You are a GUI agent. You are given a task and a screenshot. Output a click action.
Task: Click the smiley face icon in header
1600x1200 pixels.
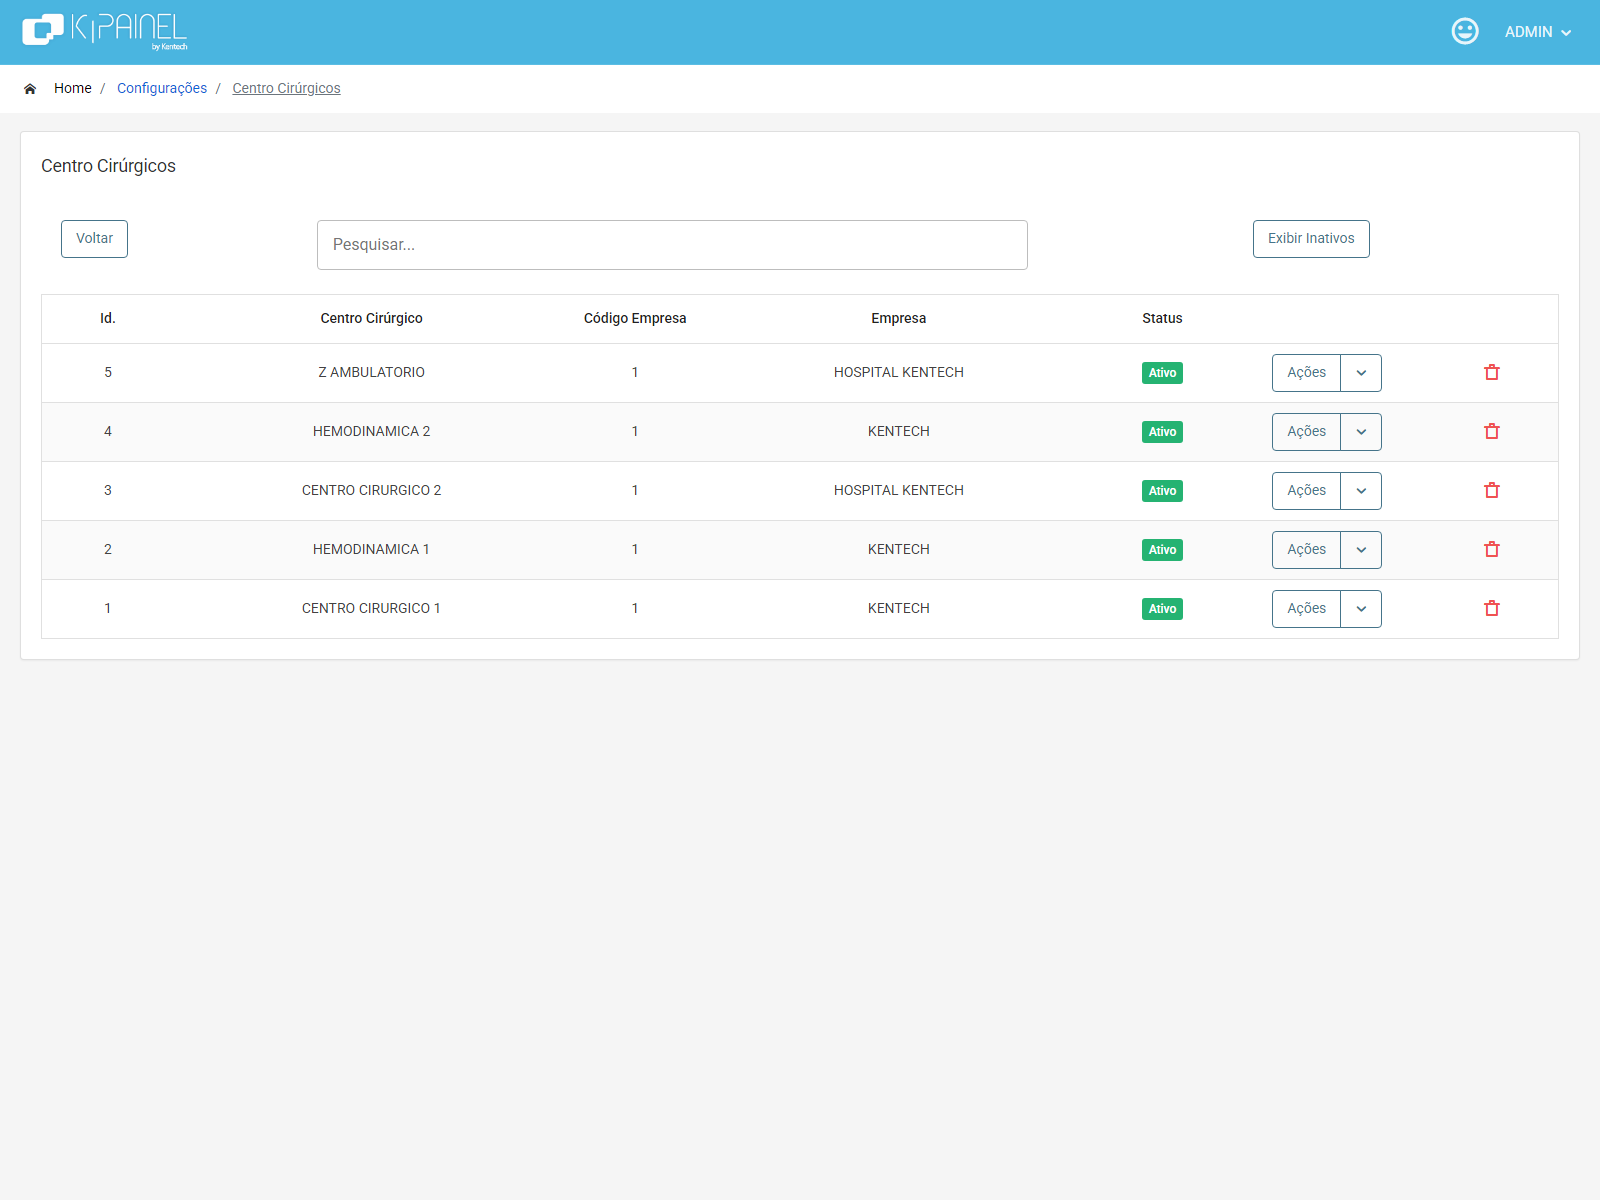coord(1465,31)
